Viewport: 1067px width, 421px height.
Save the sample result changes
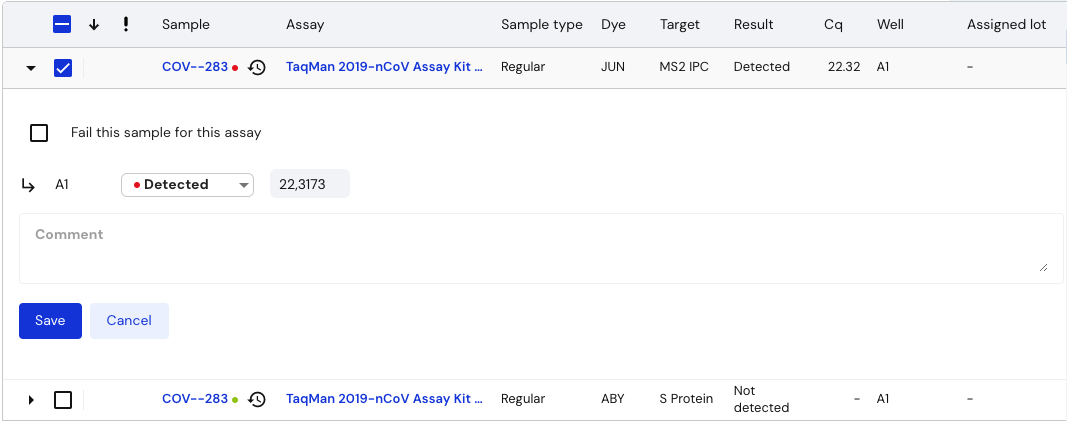pyautogui.click(x=50, y=321)
